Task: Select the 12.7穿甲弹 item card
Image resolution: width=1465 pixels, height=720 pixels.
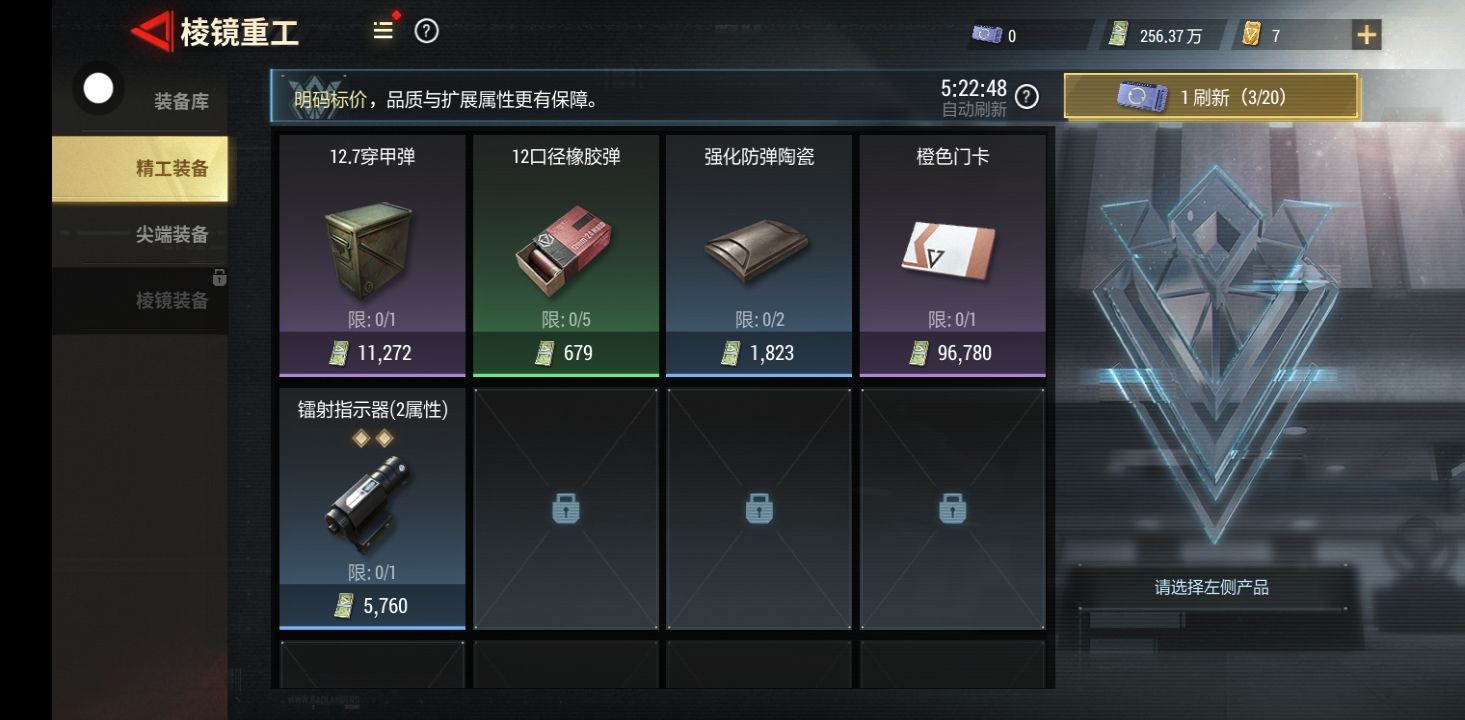Action: 372,255
